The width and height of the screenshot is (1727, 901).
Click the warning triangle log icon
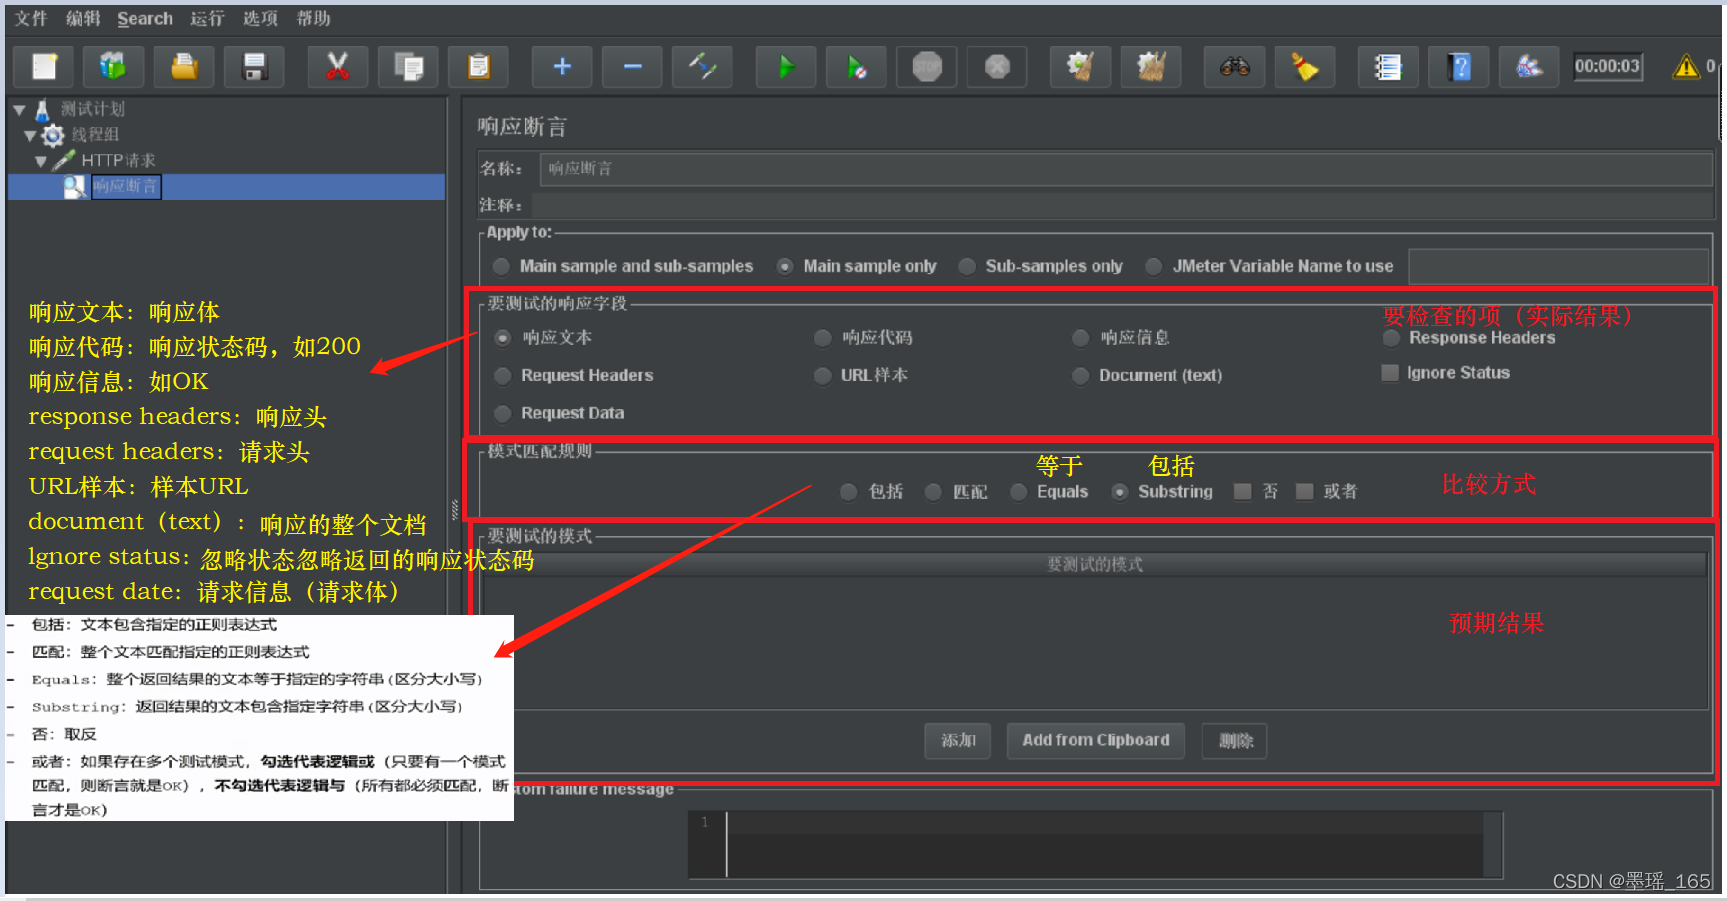[x=1686, y=67]
